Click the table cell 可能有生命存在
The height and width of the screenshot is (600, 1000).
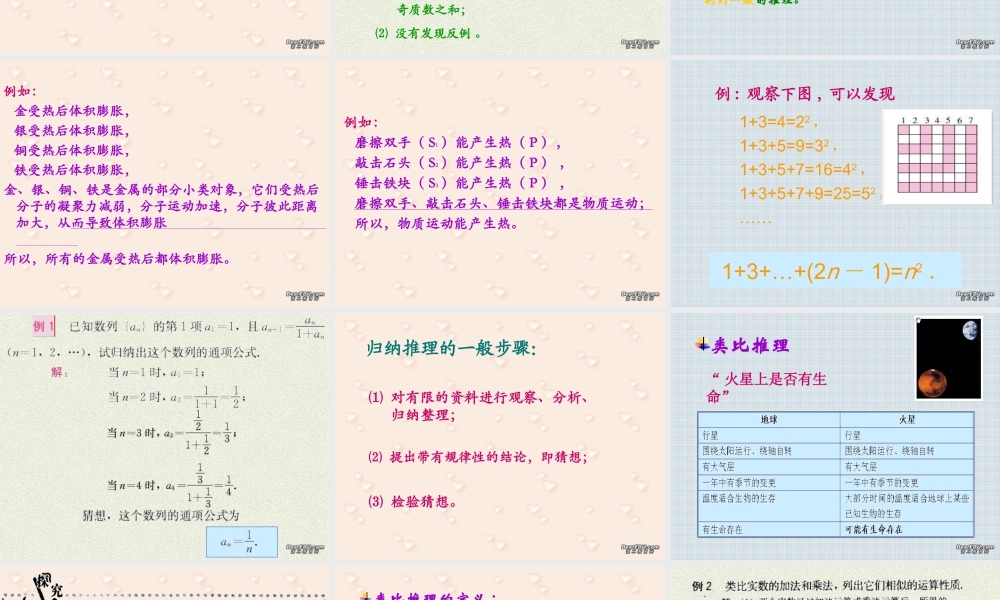[x=907, y=529]
